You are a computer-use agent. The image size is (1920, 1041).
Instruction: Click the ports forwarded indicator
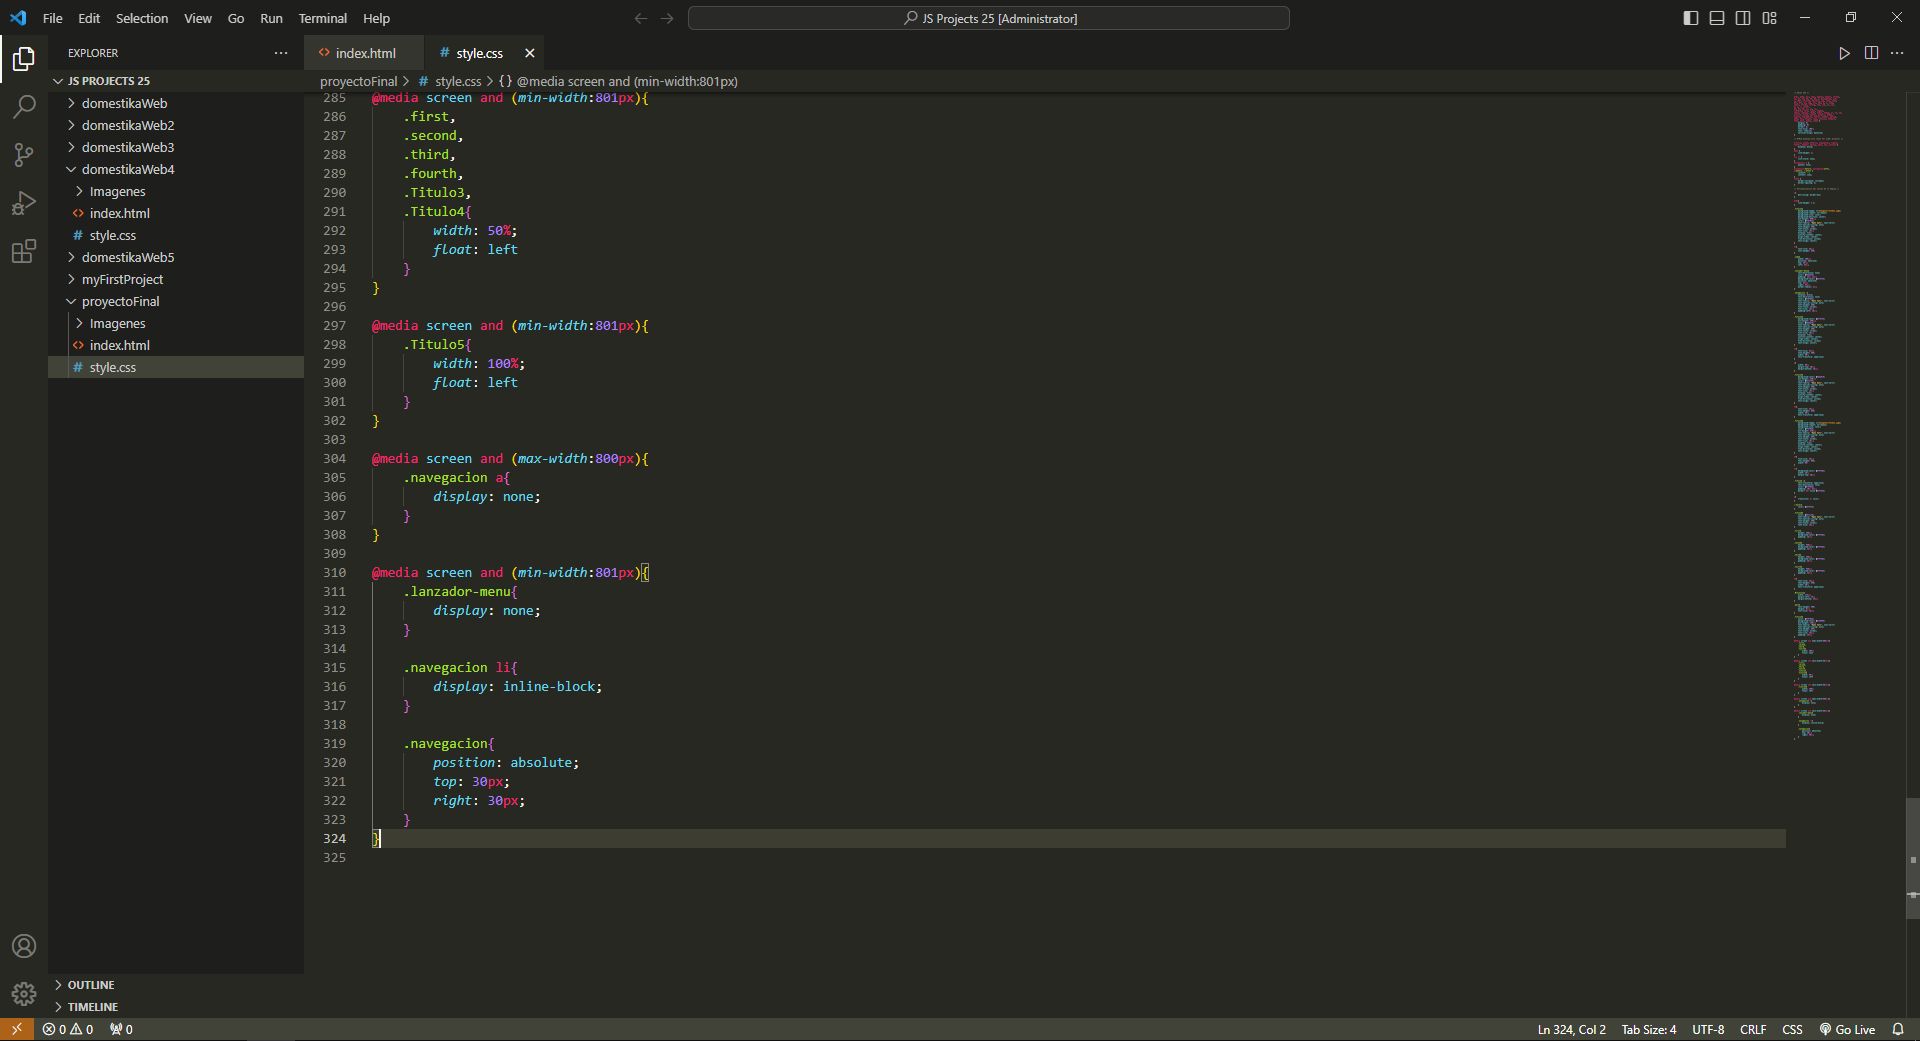click(x=121, y=1029)
